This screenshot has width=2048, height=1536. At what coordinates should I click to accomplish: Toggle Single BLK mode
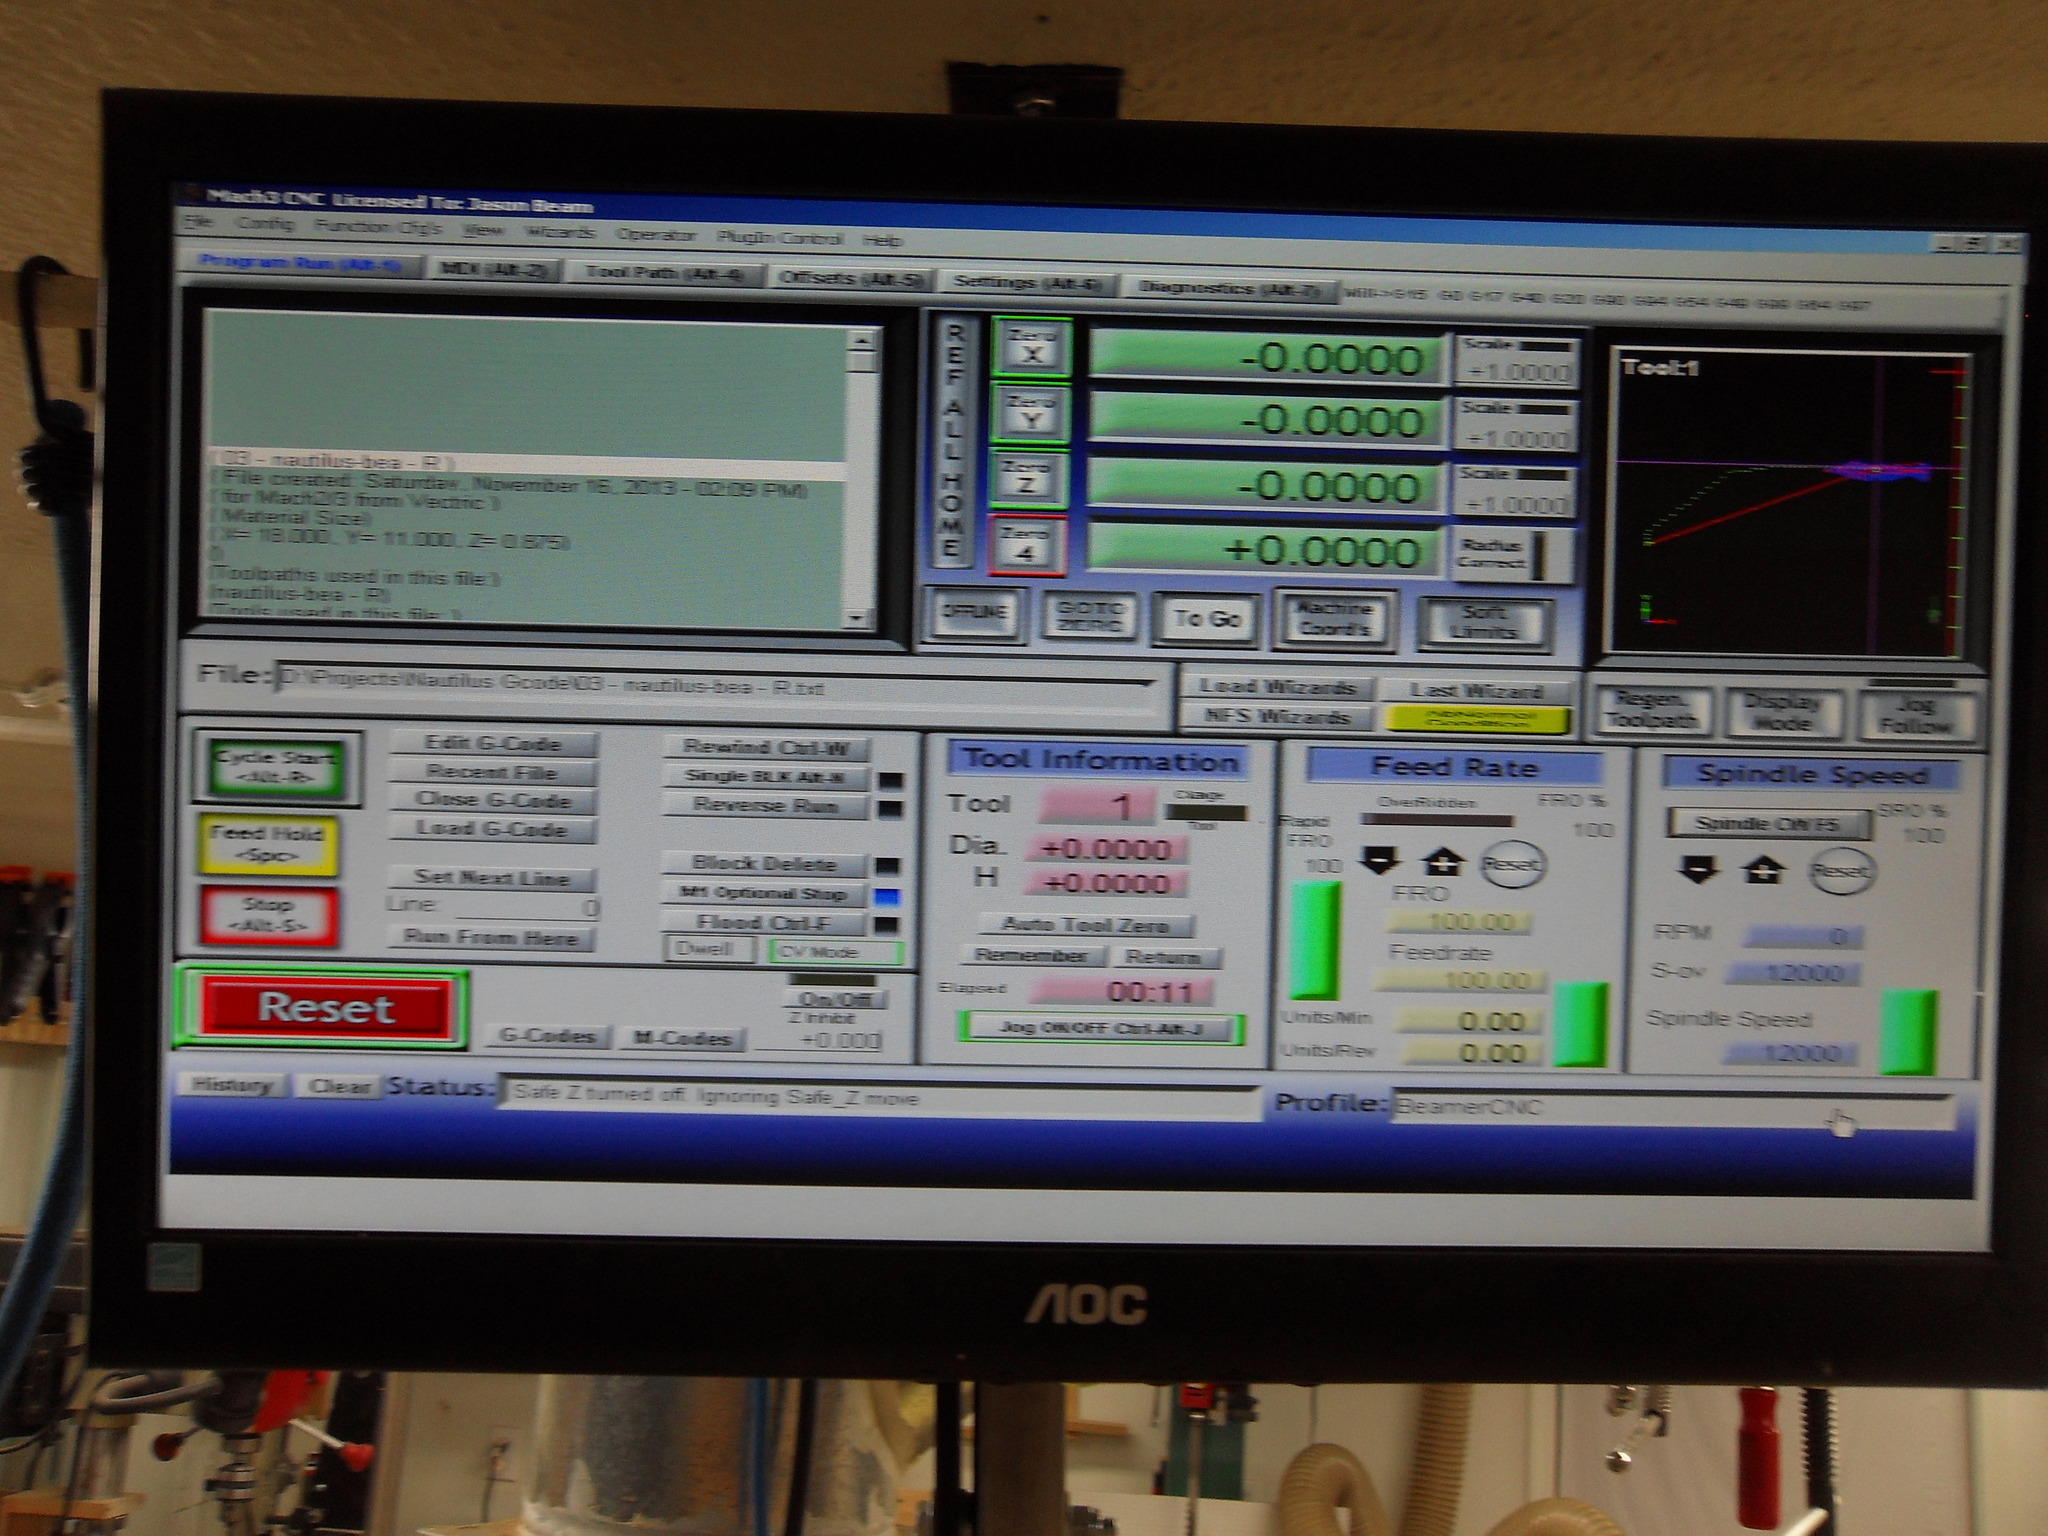(765, 776)
